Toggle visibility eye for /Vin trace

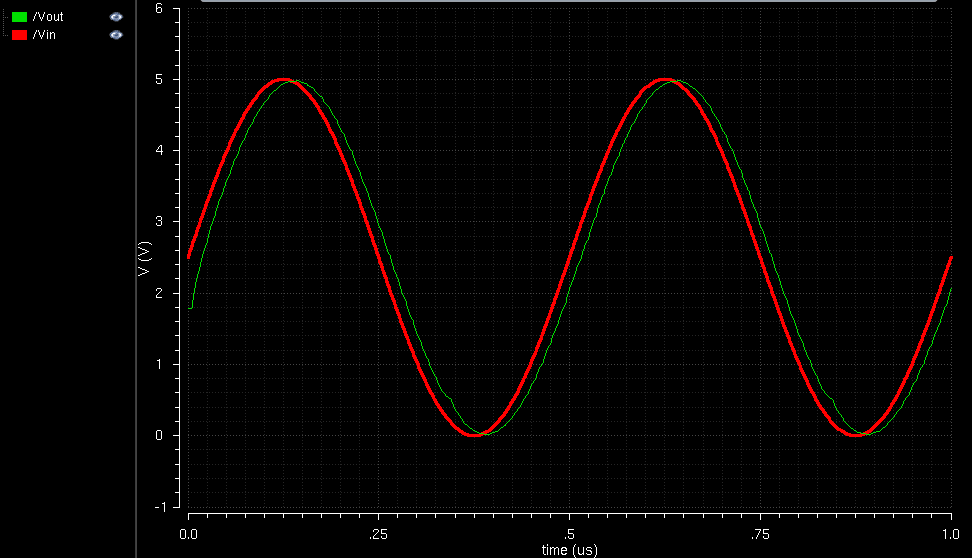116,35
